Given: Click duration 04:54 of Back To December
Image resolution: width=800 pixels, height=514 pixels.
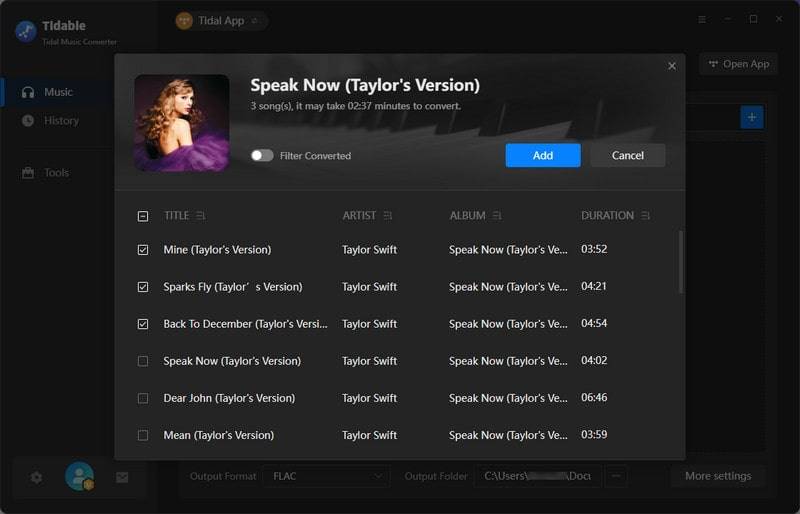Looking at the screenshot, I should (x=594, y=324).
